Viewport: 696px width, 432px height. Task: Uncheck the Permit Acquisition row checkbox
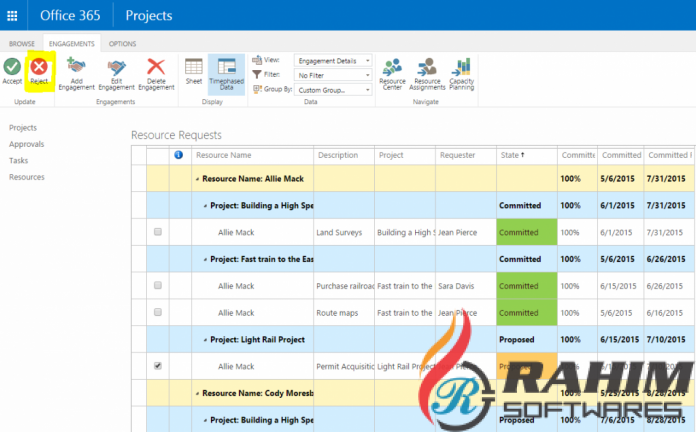(x=158, y=366)
